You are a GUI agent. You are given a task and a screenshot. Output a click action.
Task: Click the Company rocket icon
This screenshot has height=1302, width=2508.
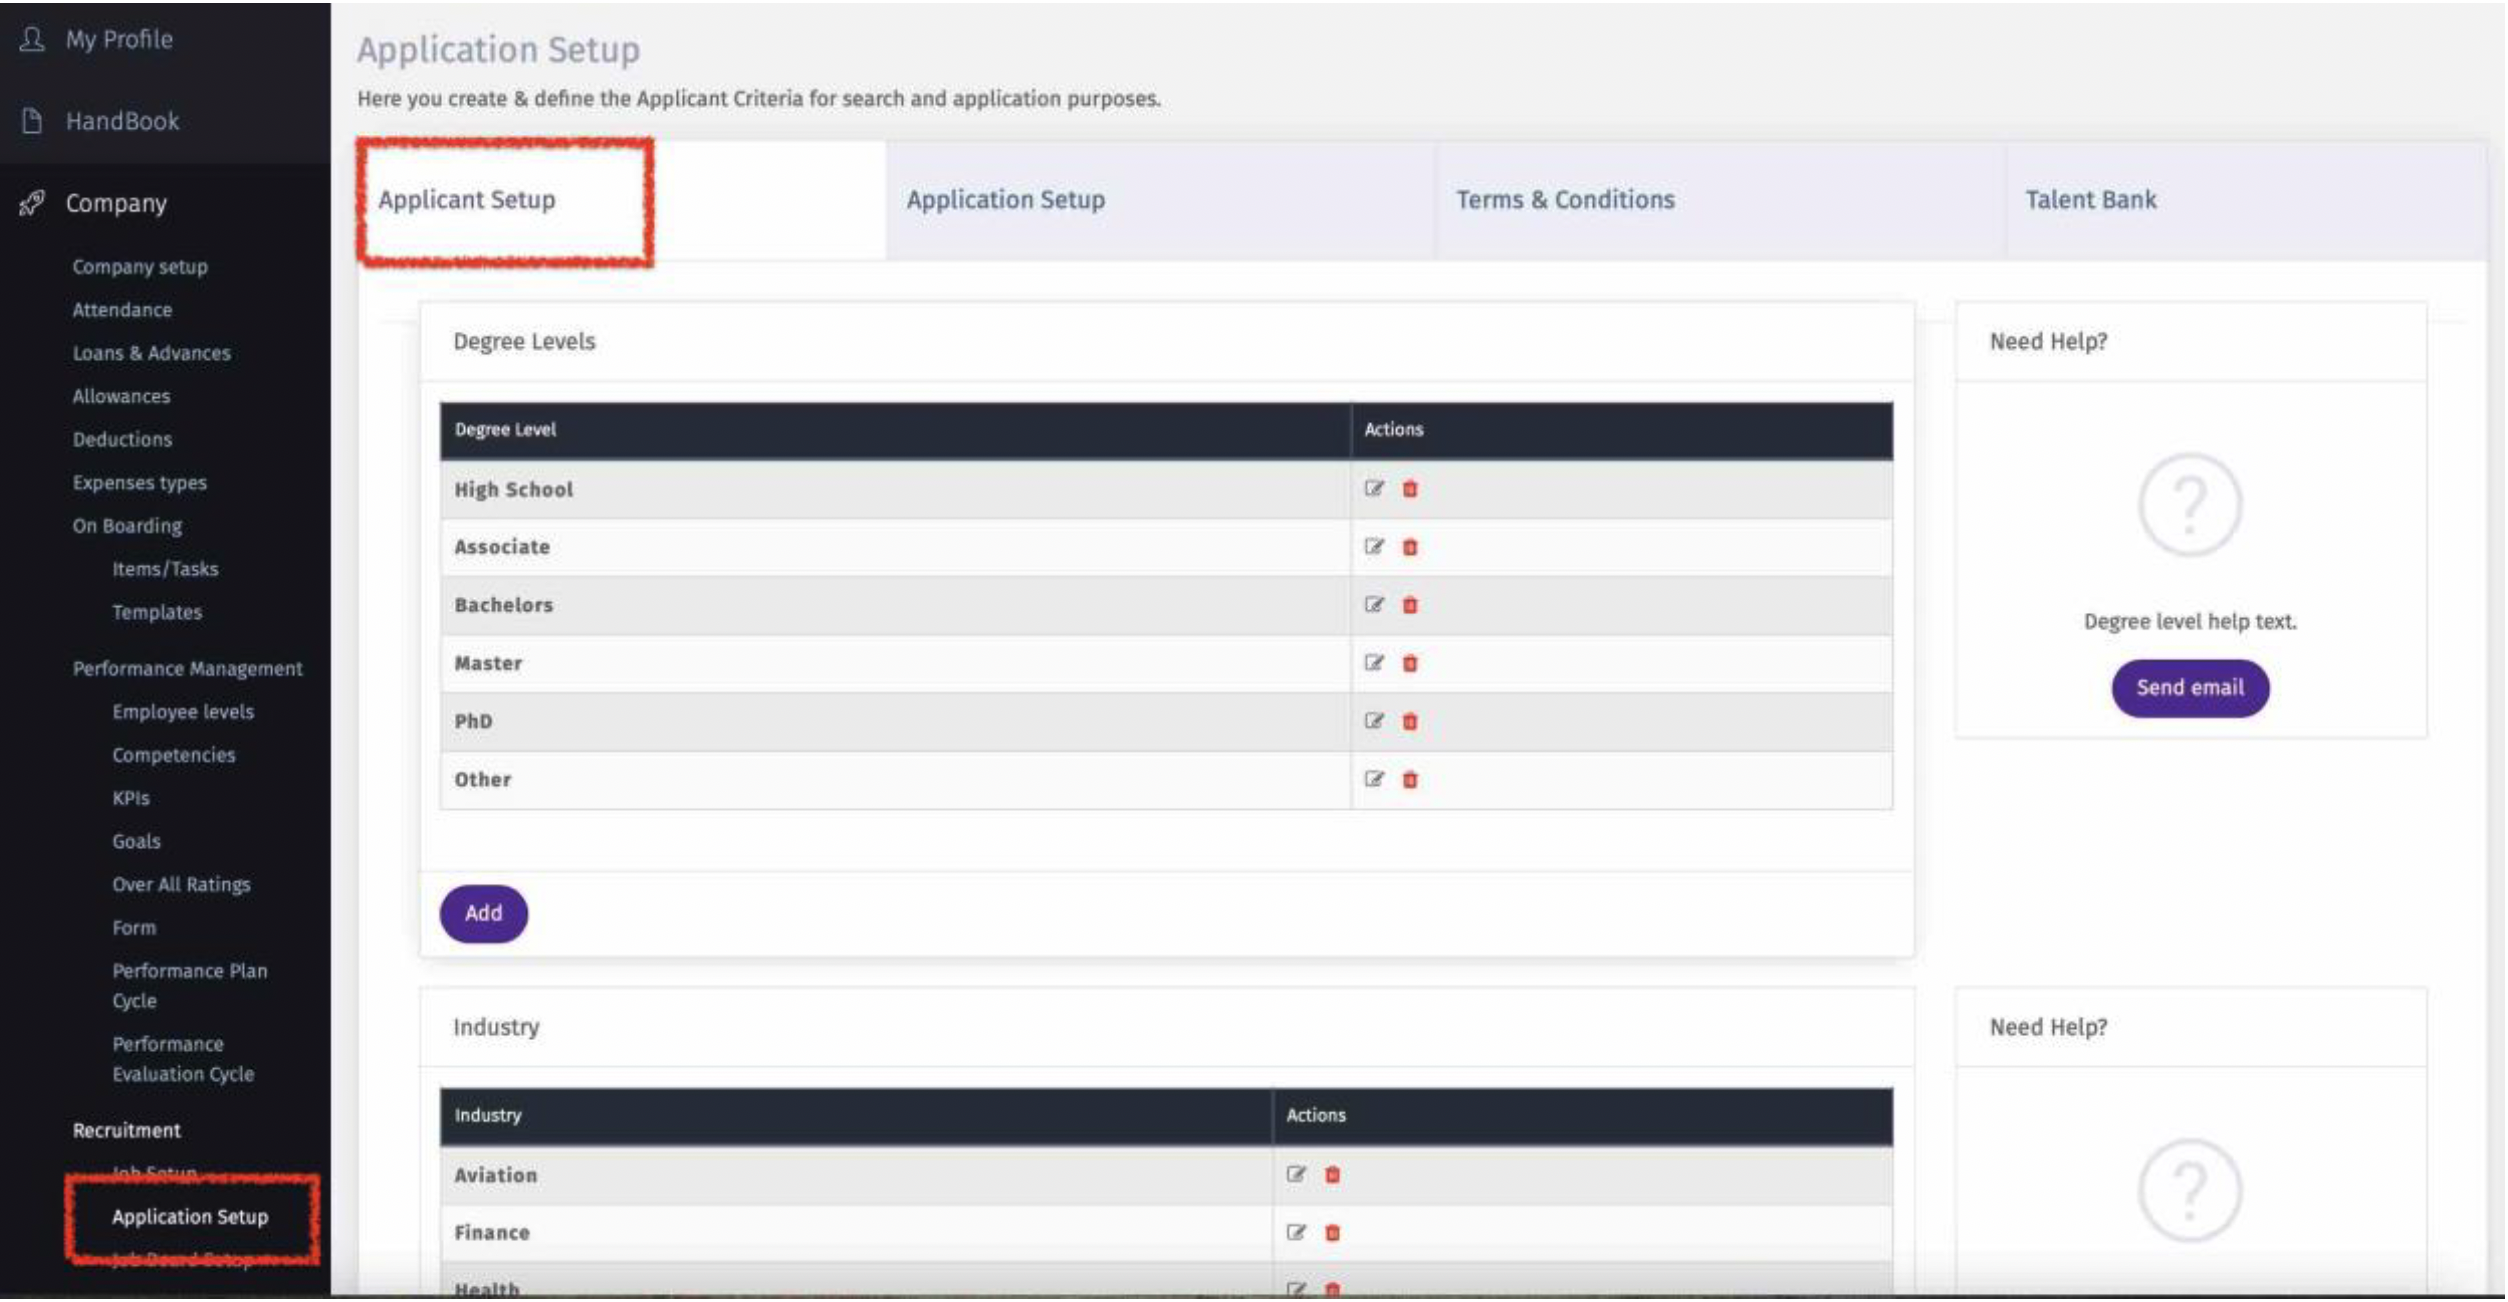[32, 203]
